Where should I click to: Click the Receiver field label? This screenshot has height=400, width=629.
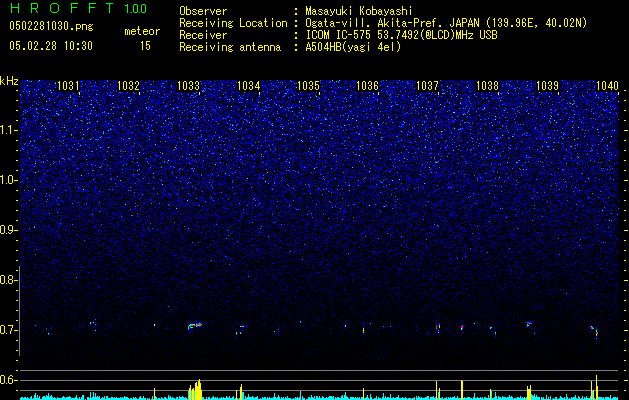(x=203, y=35)
